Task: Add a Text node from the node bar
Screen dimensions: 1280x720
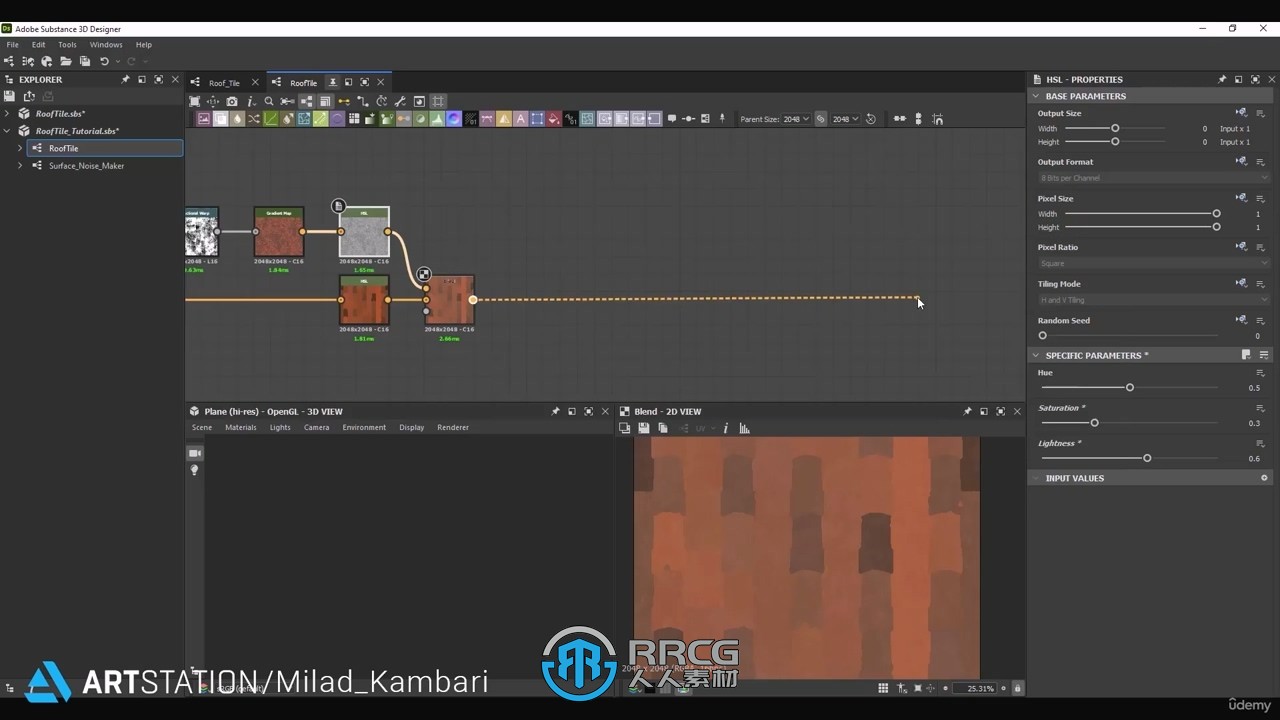Action: 521,119
